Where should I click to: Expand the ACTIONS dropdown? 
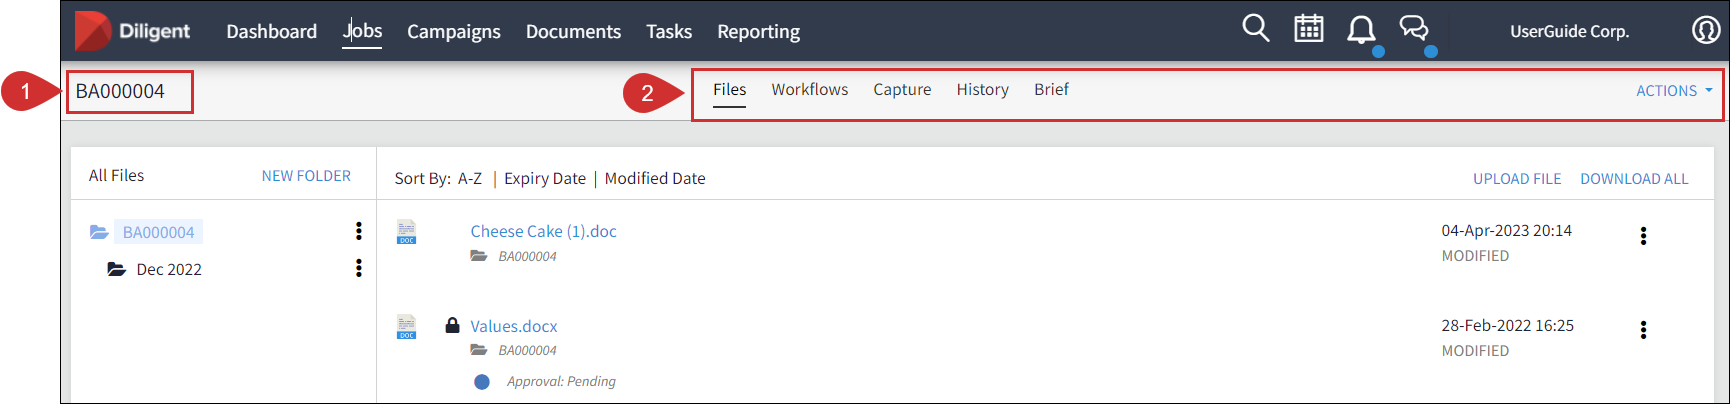tap(1674, 91)
